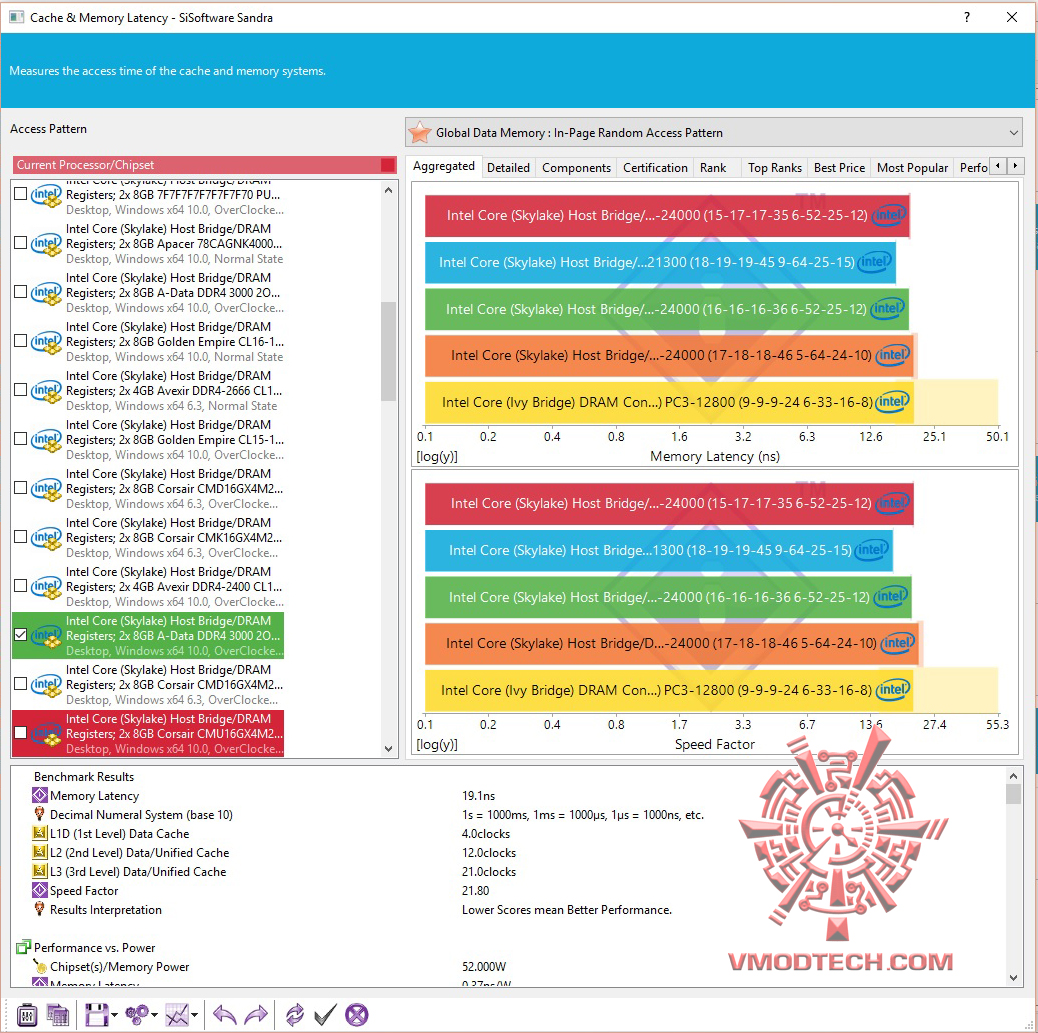Click the tab strip scroll-right arrow
The height and width of the screenshot is (1033, 1038).
[x=1015, y=166]
